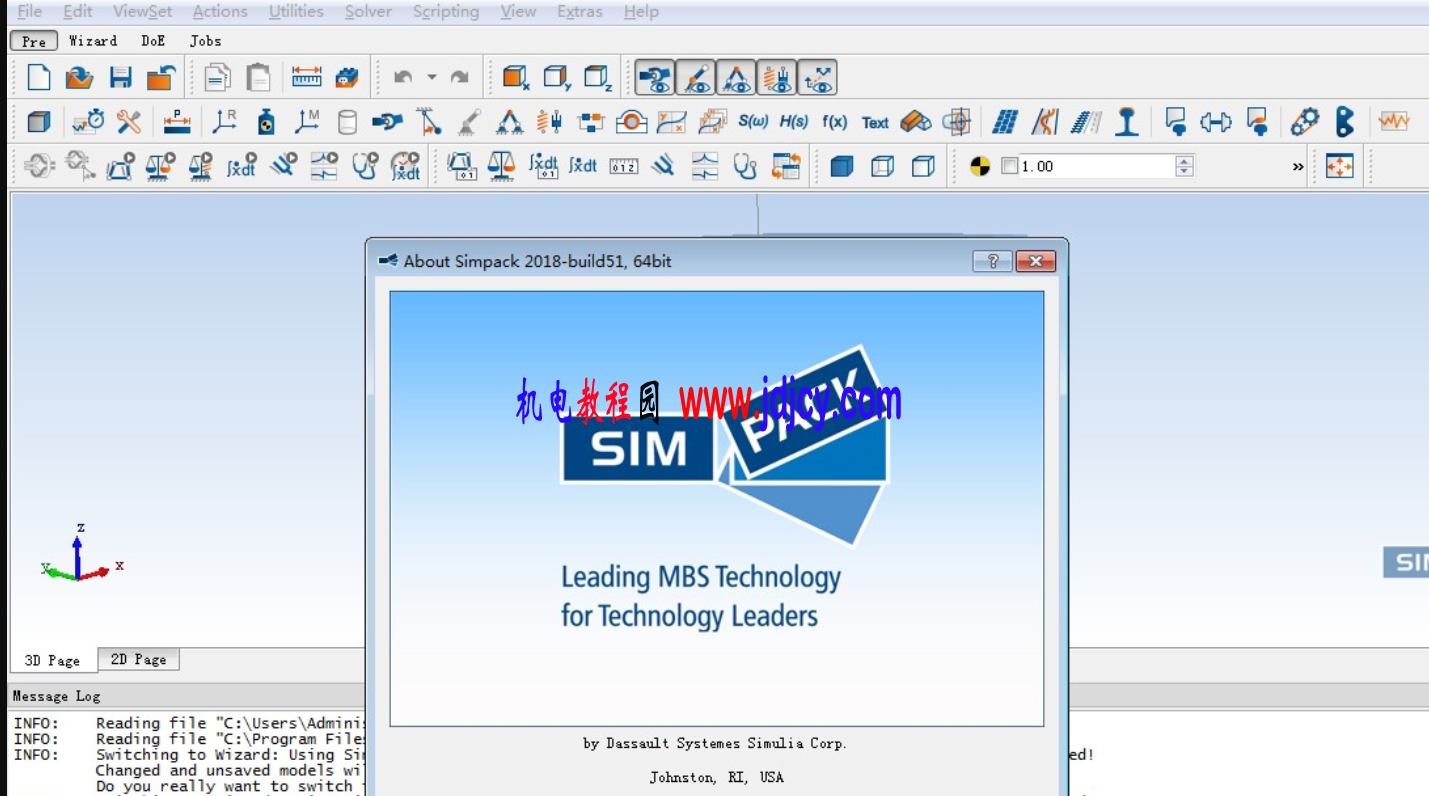The image size is (1429, 796).
Task: Create a Constraint with triangle linkage icon
Action: click(509, 122)
